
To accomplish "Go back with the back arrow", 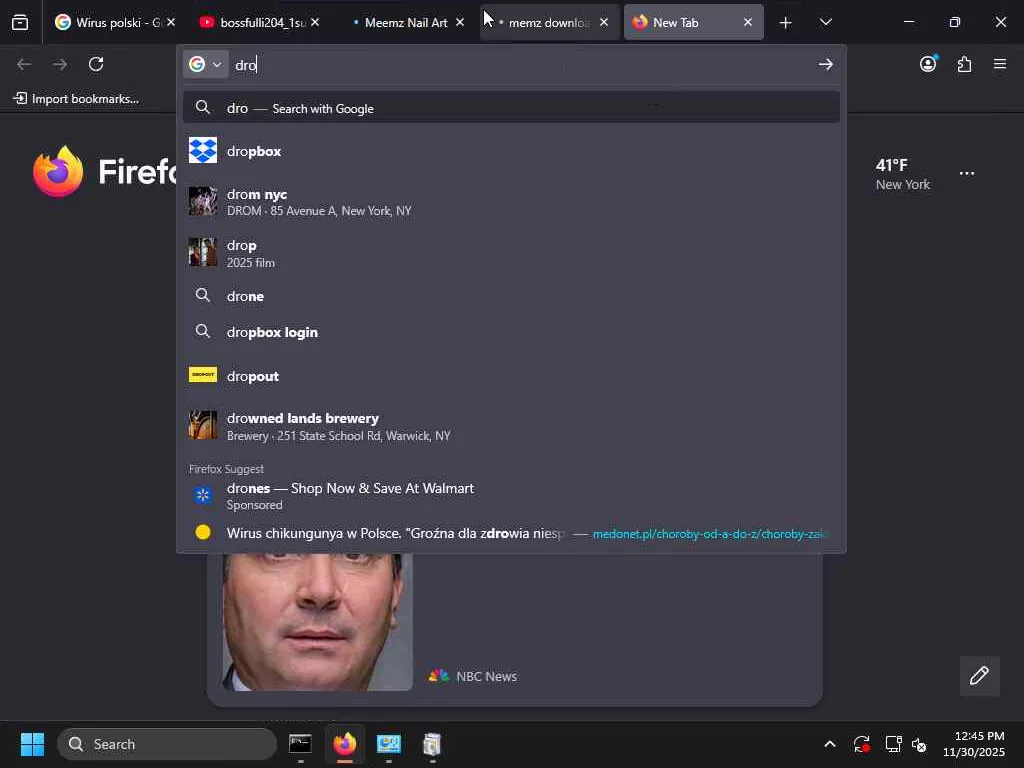I will coord(24,64).
